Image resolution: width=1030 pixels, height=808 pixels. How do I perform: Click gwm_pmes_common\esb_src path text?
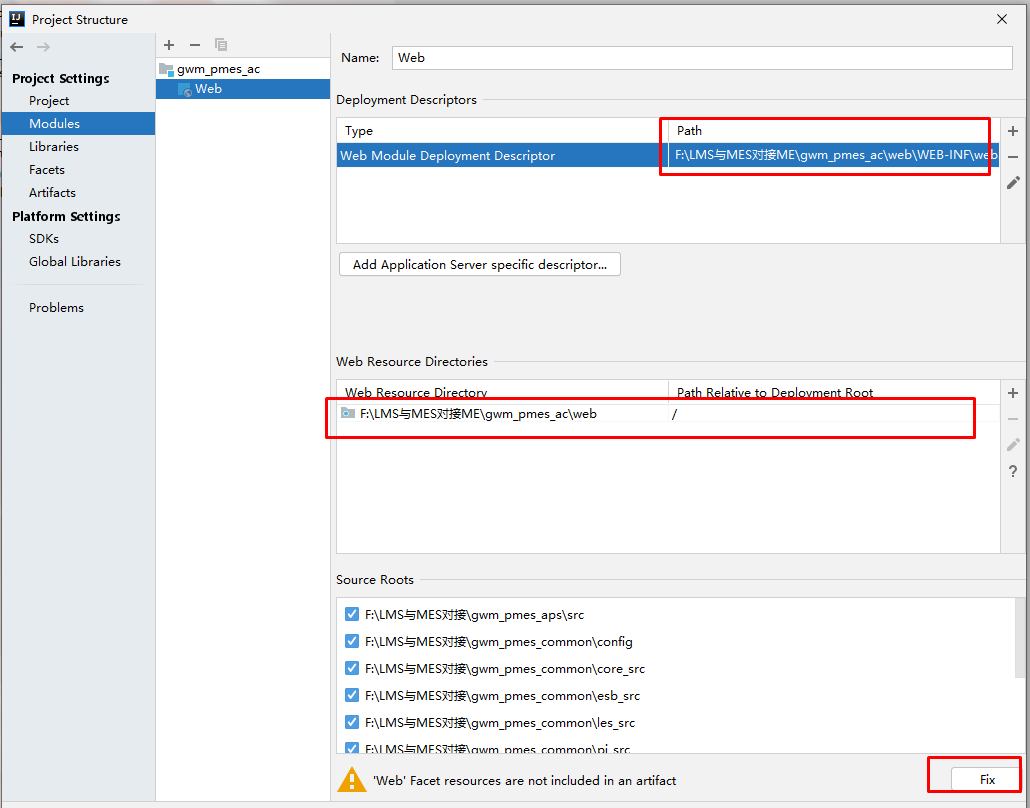(x=503, y=696)
